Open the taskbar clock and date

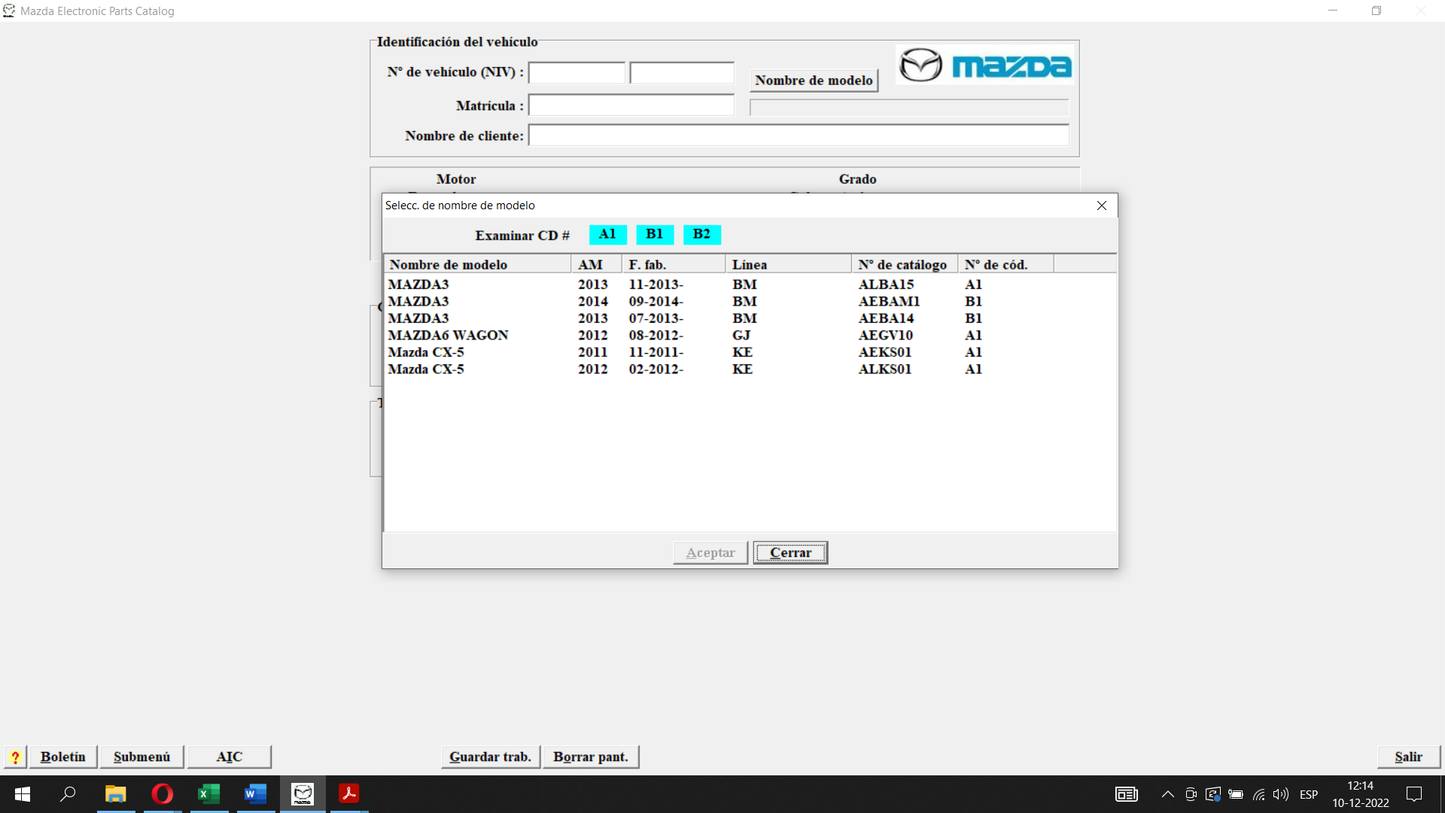click(x=1360, y=794)
